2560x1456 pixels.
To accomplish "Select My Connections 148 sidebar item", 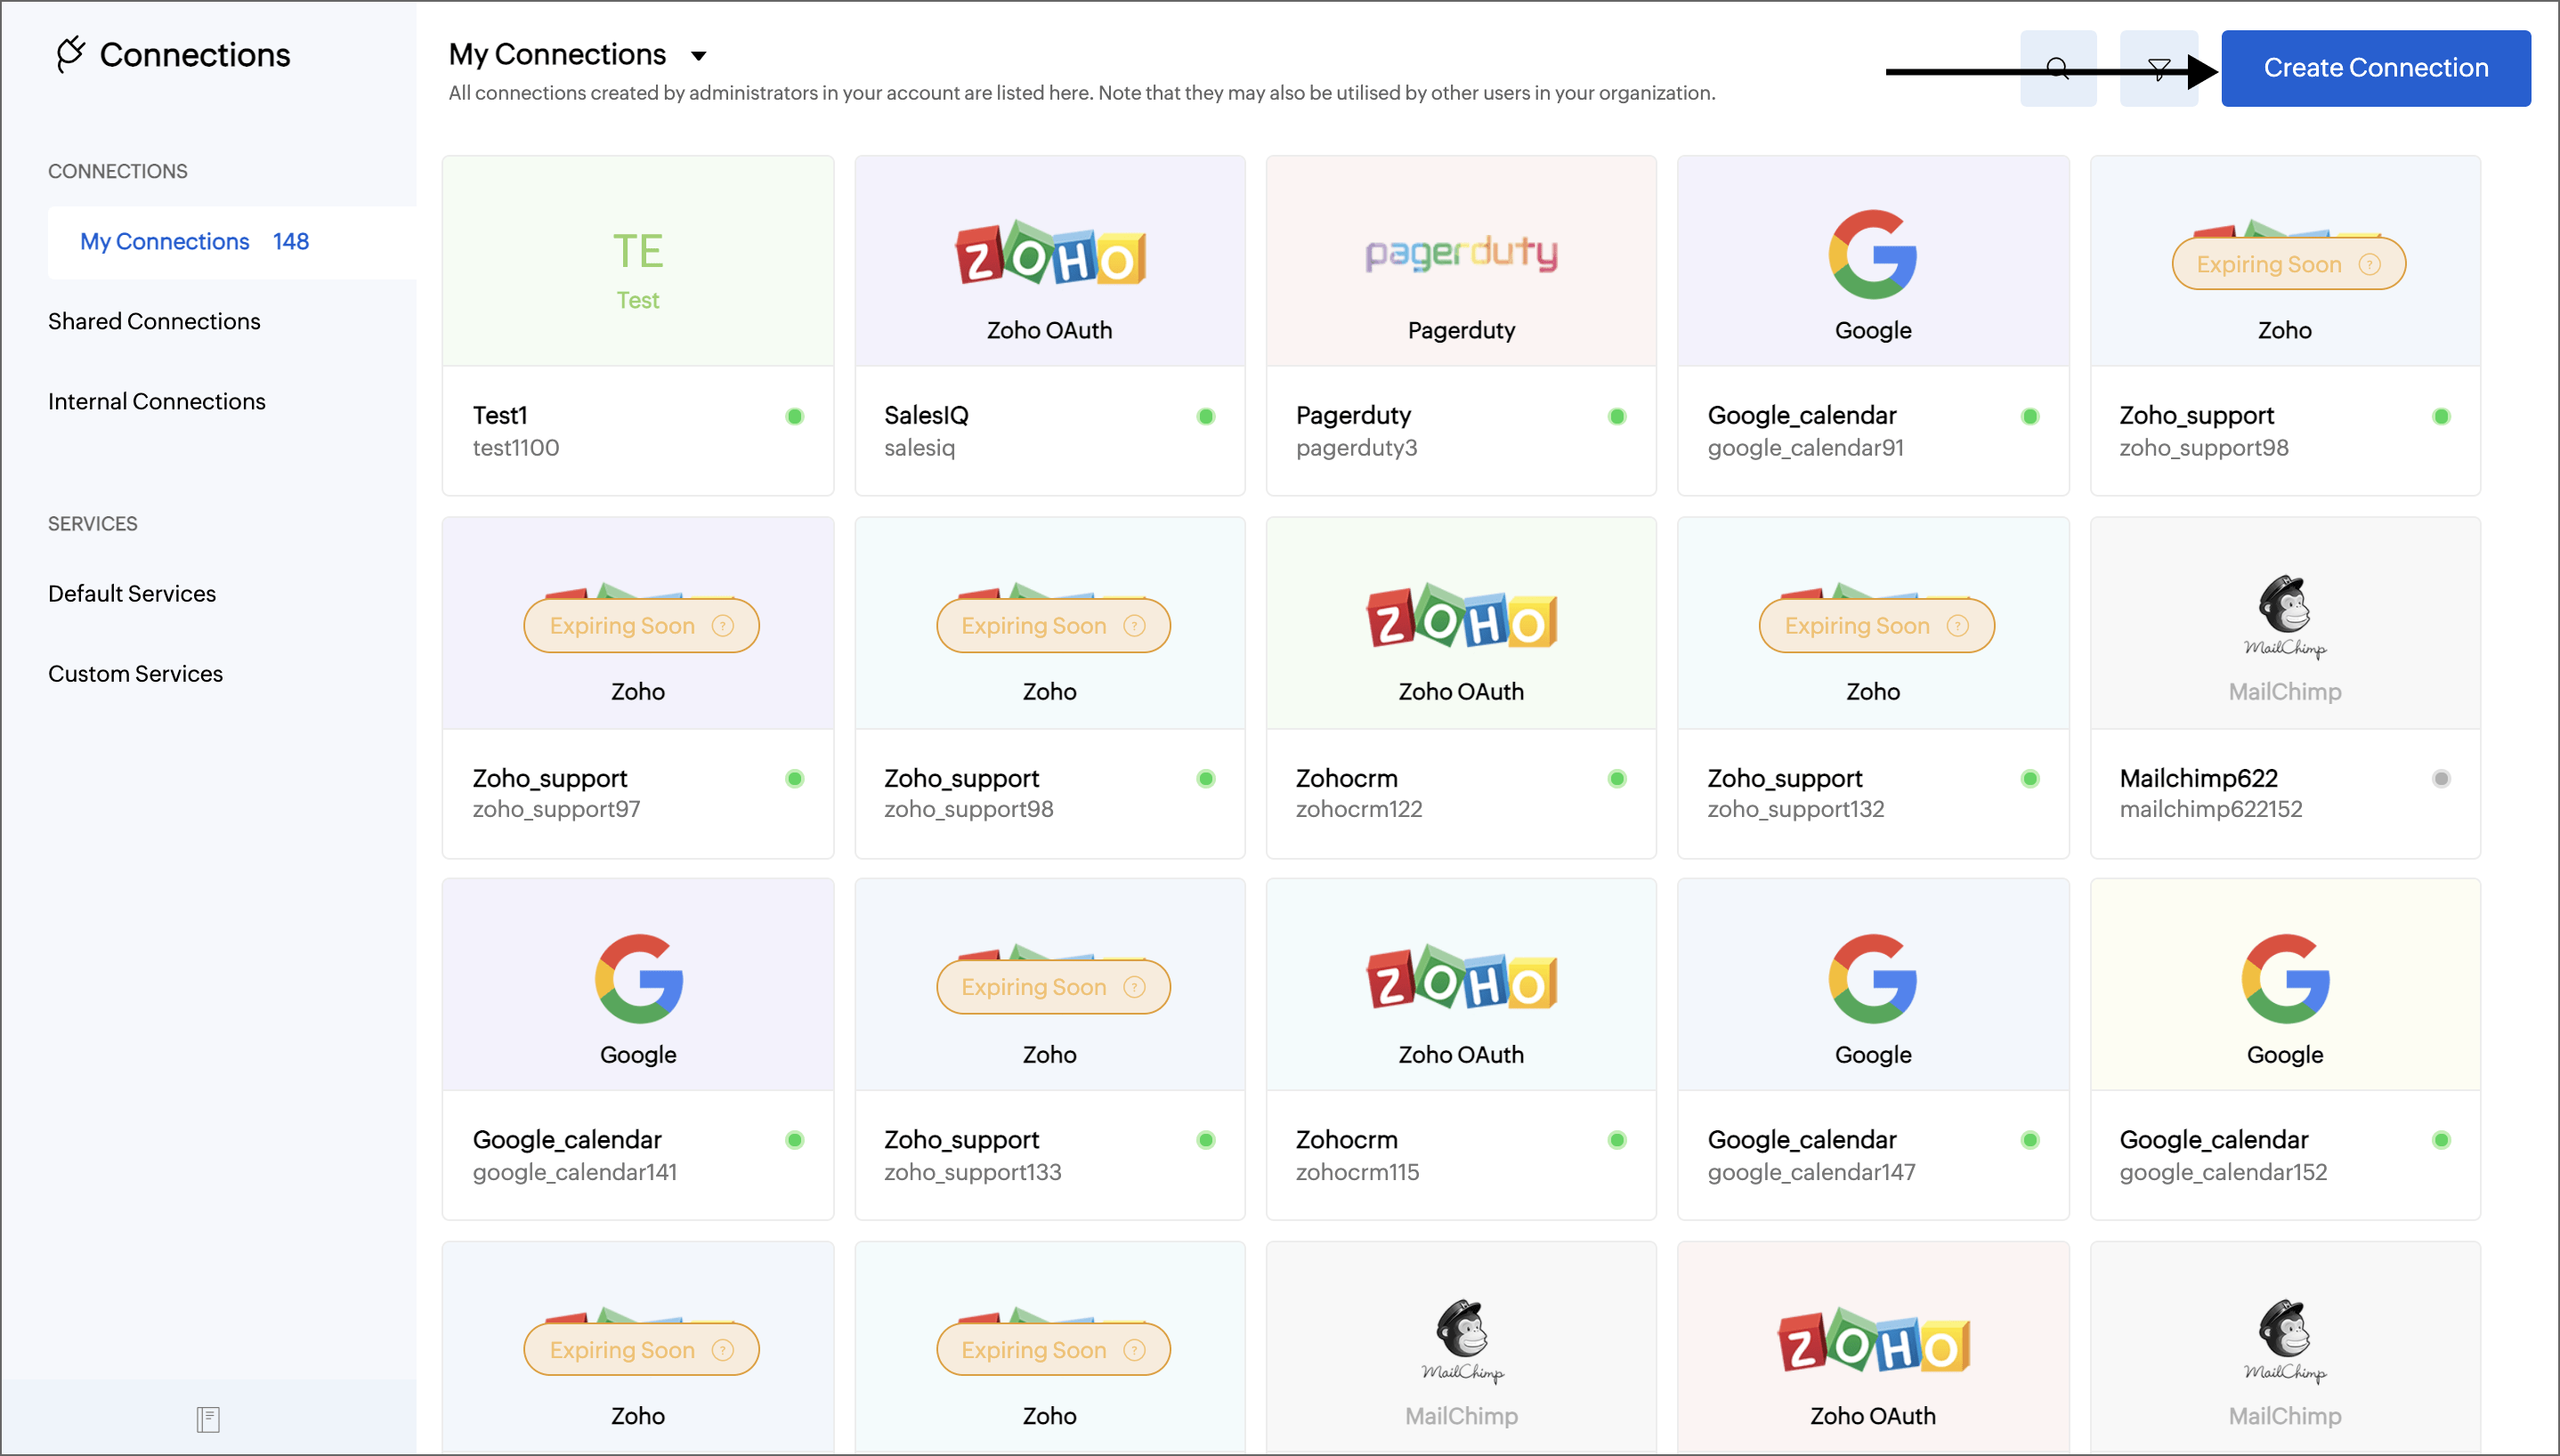I will tap(195, 241).
